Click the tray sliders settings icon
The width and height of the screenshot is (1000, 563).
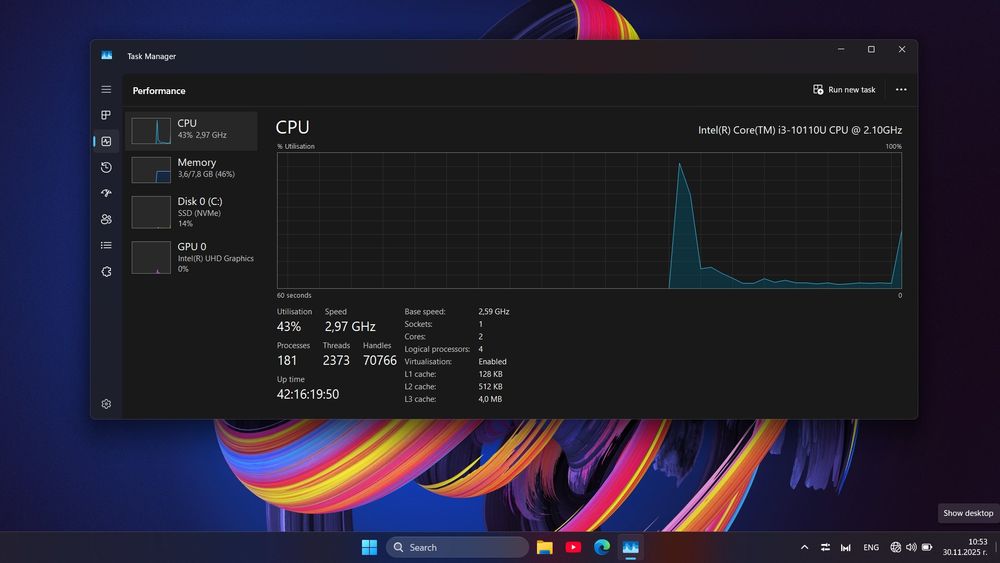click(x=825, y=547)
